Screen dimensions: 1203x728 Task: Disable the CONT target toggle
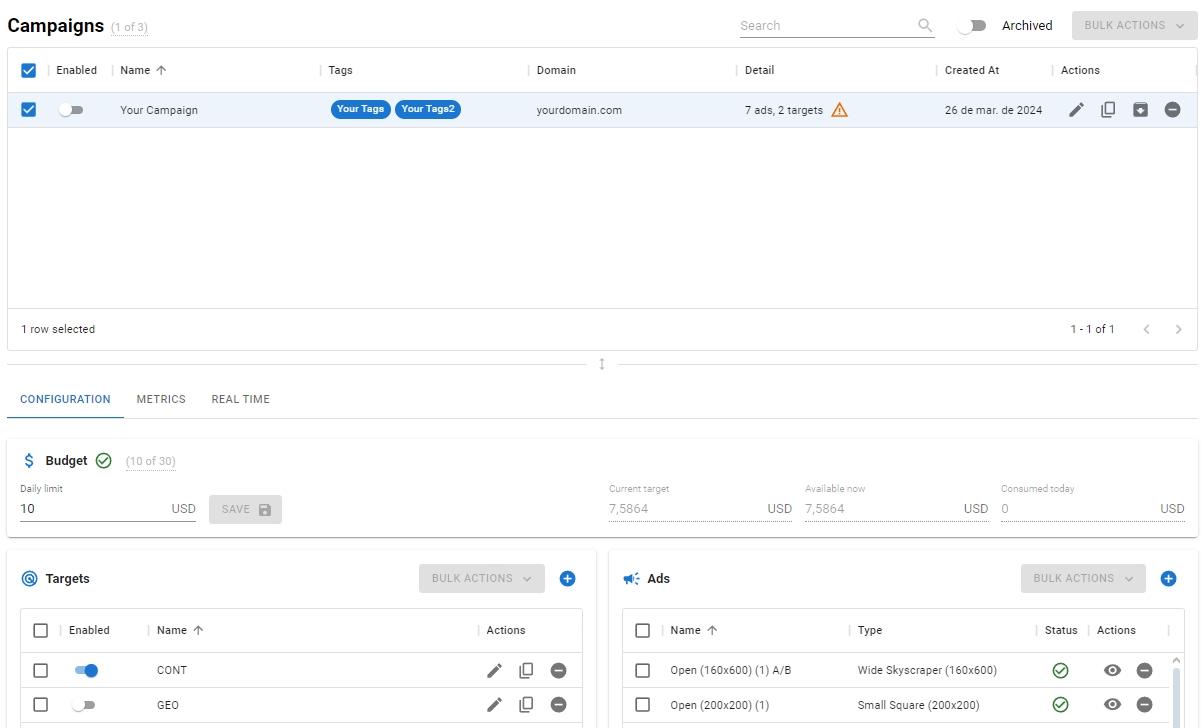point(86,670)
